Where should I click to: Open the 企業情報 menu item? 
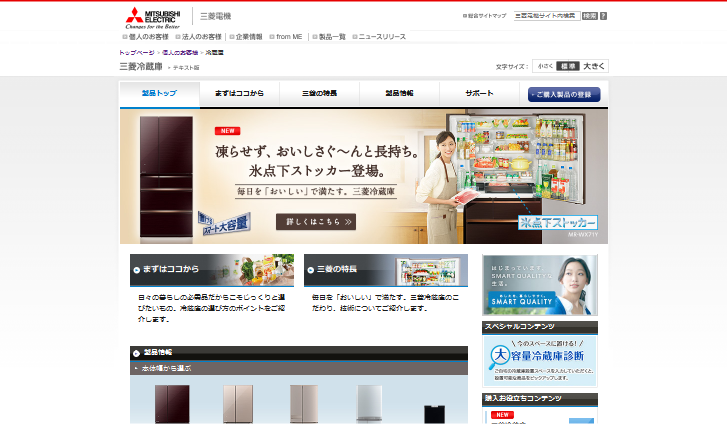246,37
